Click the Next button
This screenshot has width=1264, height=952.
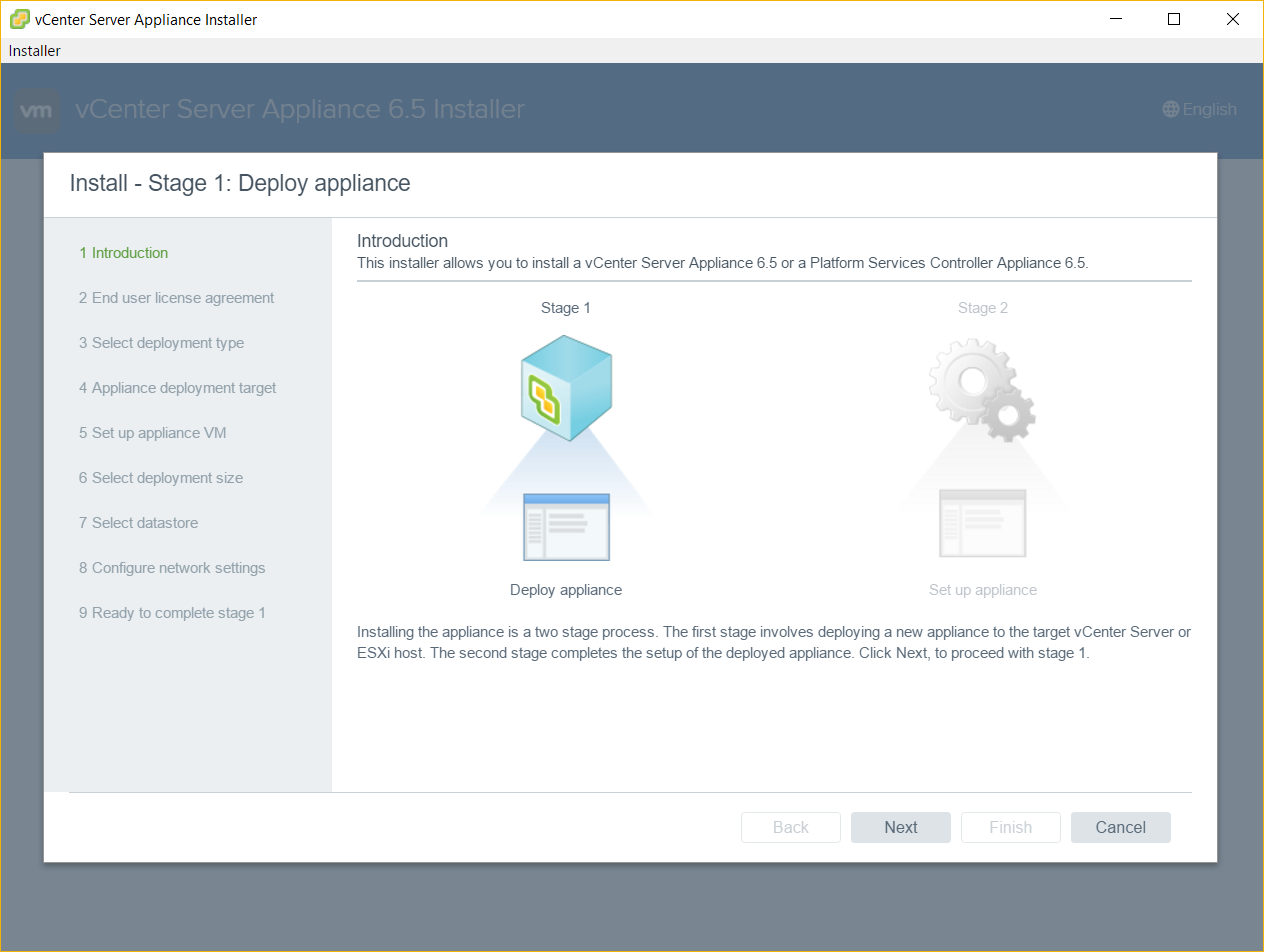[x=901, y=827]
